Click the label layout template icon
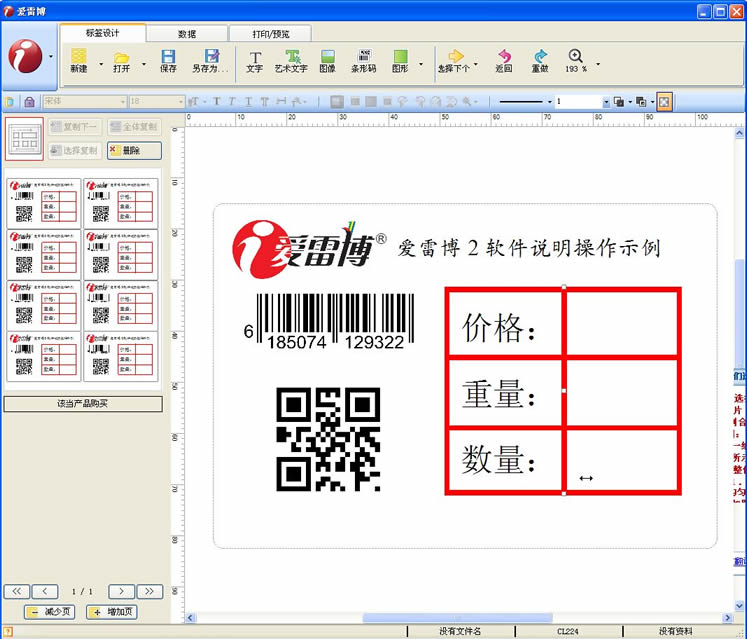 [24, 139]
